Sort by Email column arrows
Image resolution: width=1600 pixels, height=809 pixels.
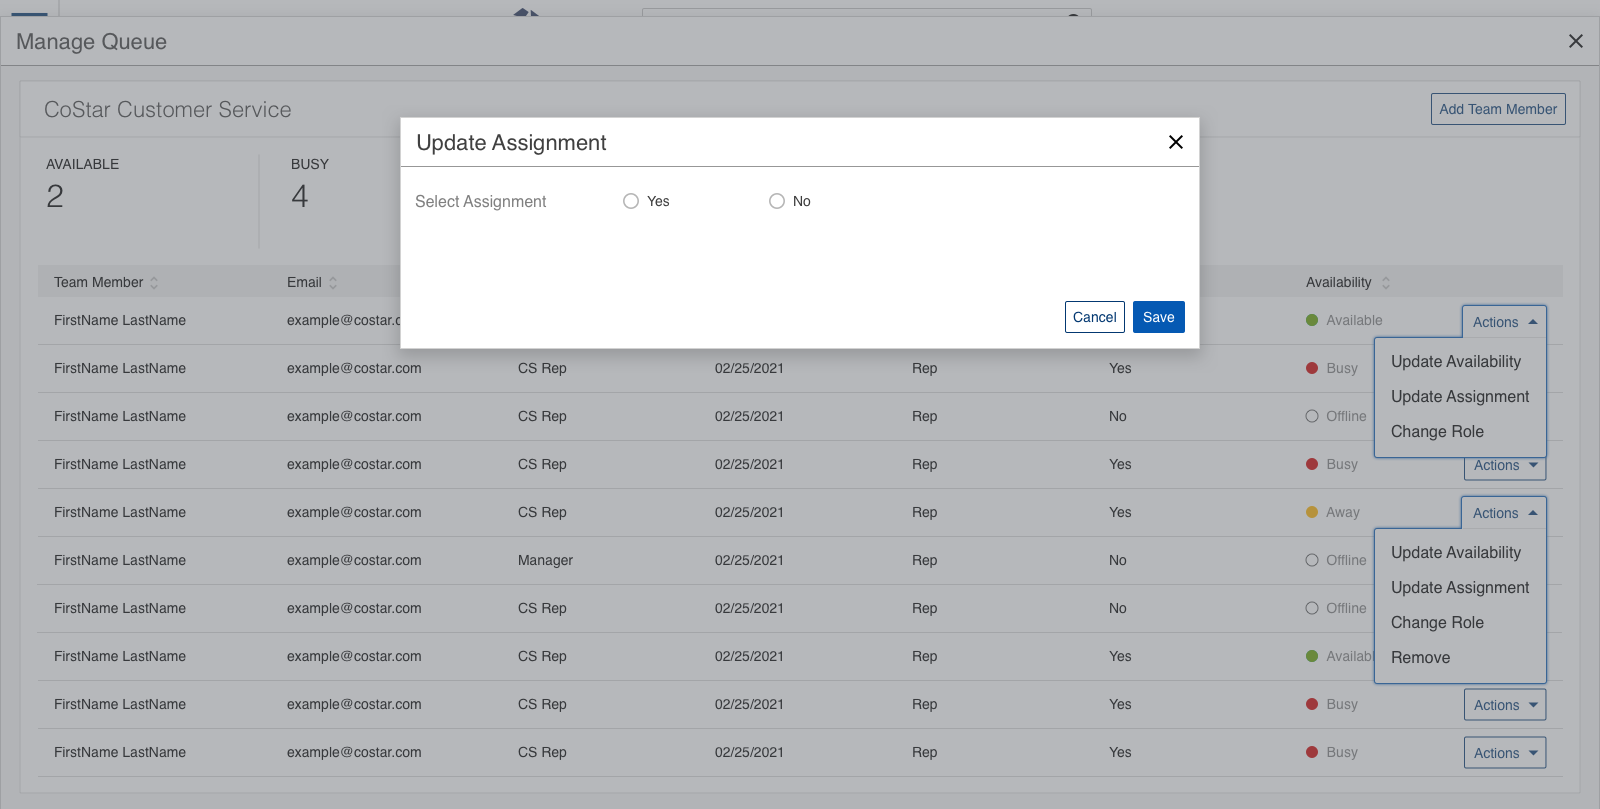coord(333,283)
